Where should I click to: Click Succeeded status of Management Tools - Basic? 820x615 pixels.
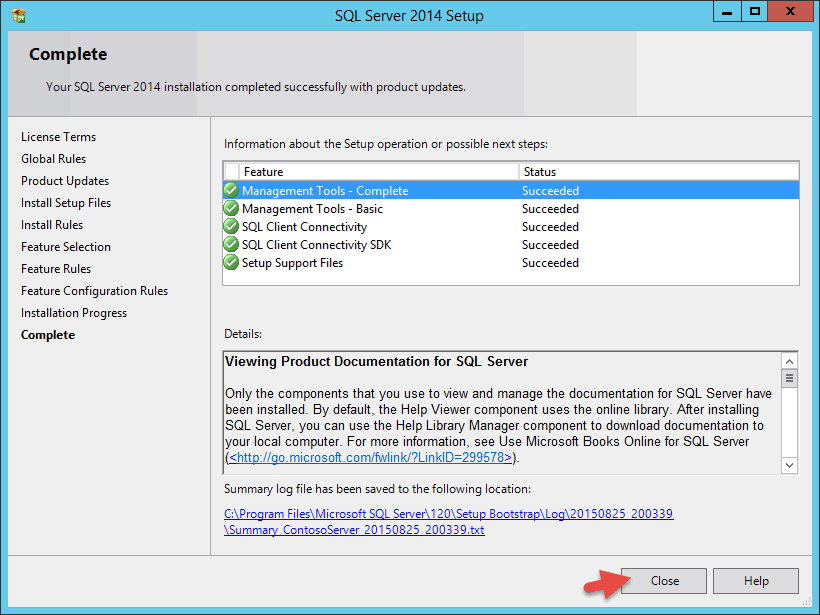click(x=550, y=209)
